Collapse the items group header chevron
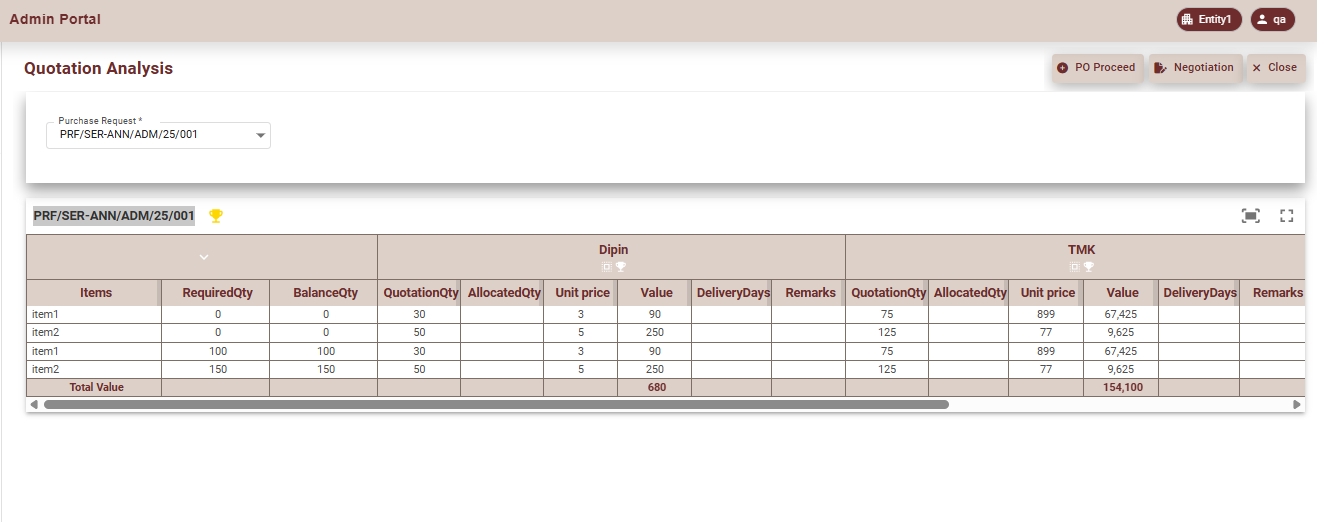The height and width of the screenshot is (522, 1317). tap(203, 257)
